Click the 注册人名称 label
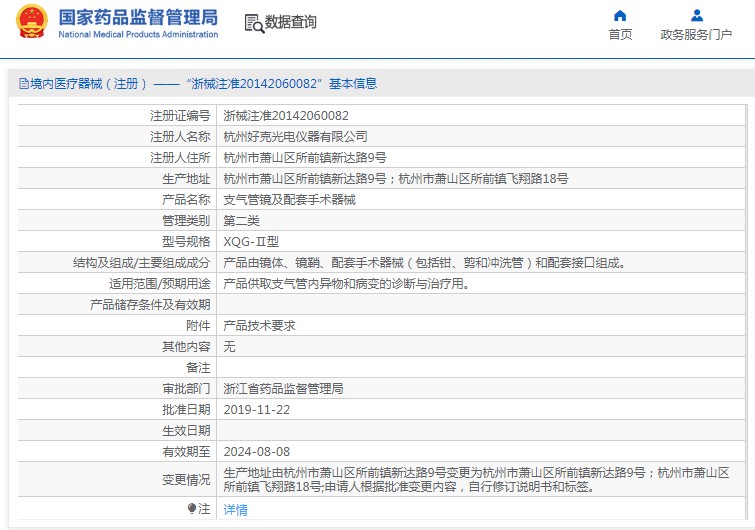 tap(180, 137)
